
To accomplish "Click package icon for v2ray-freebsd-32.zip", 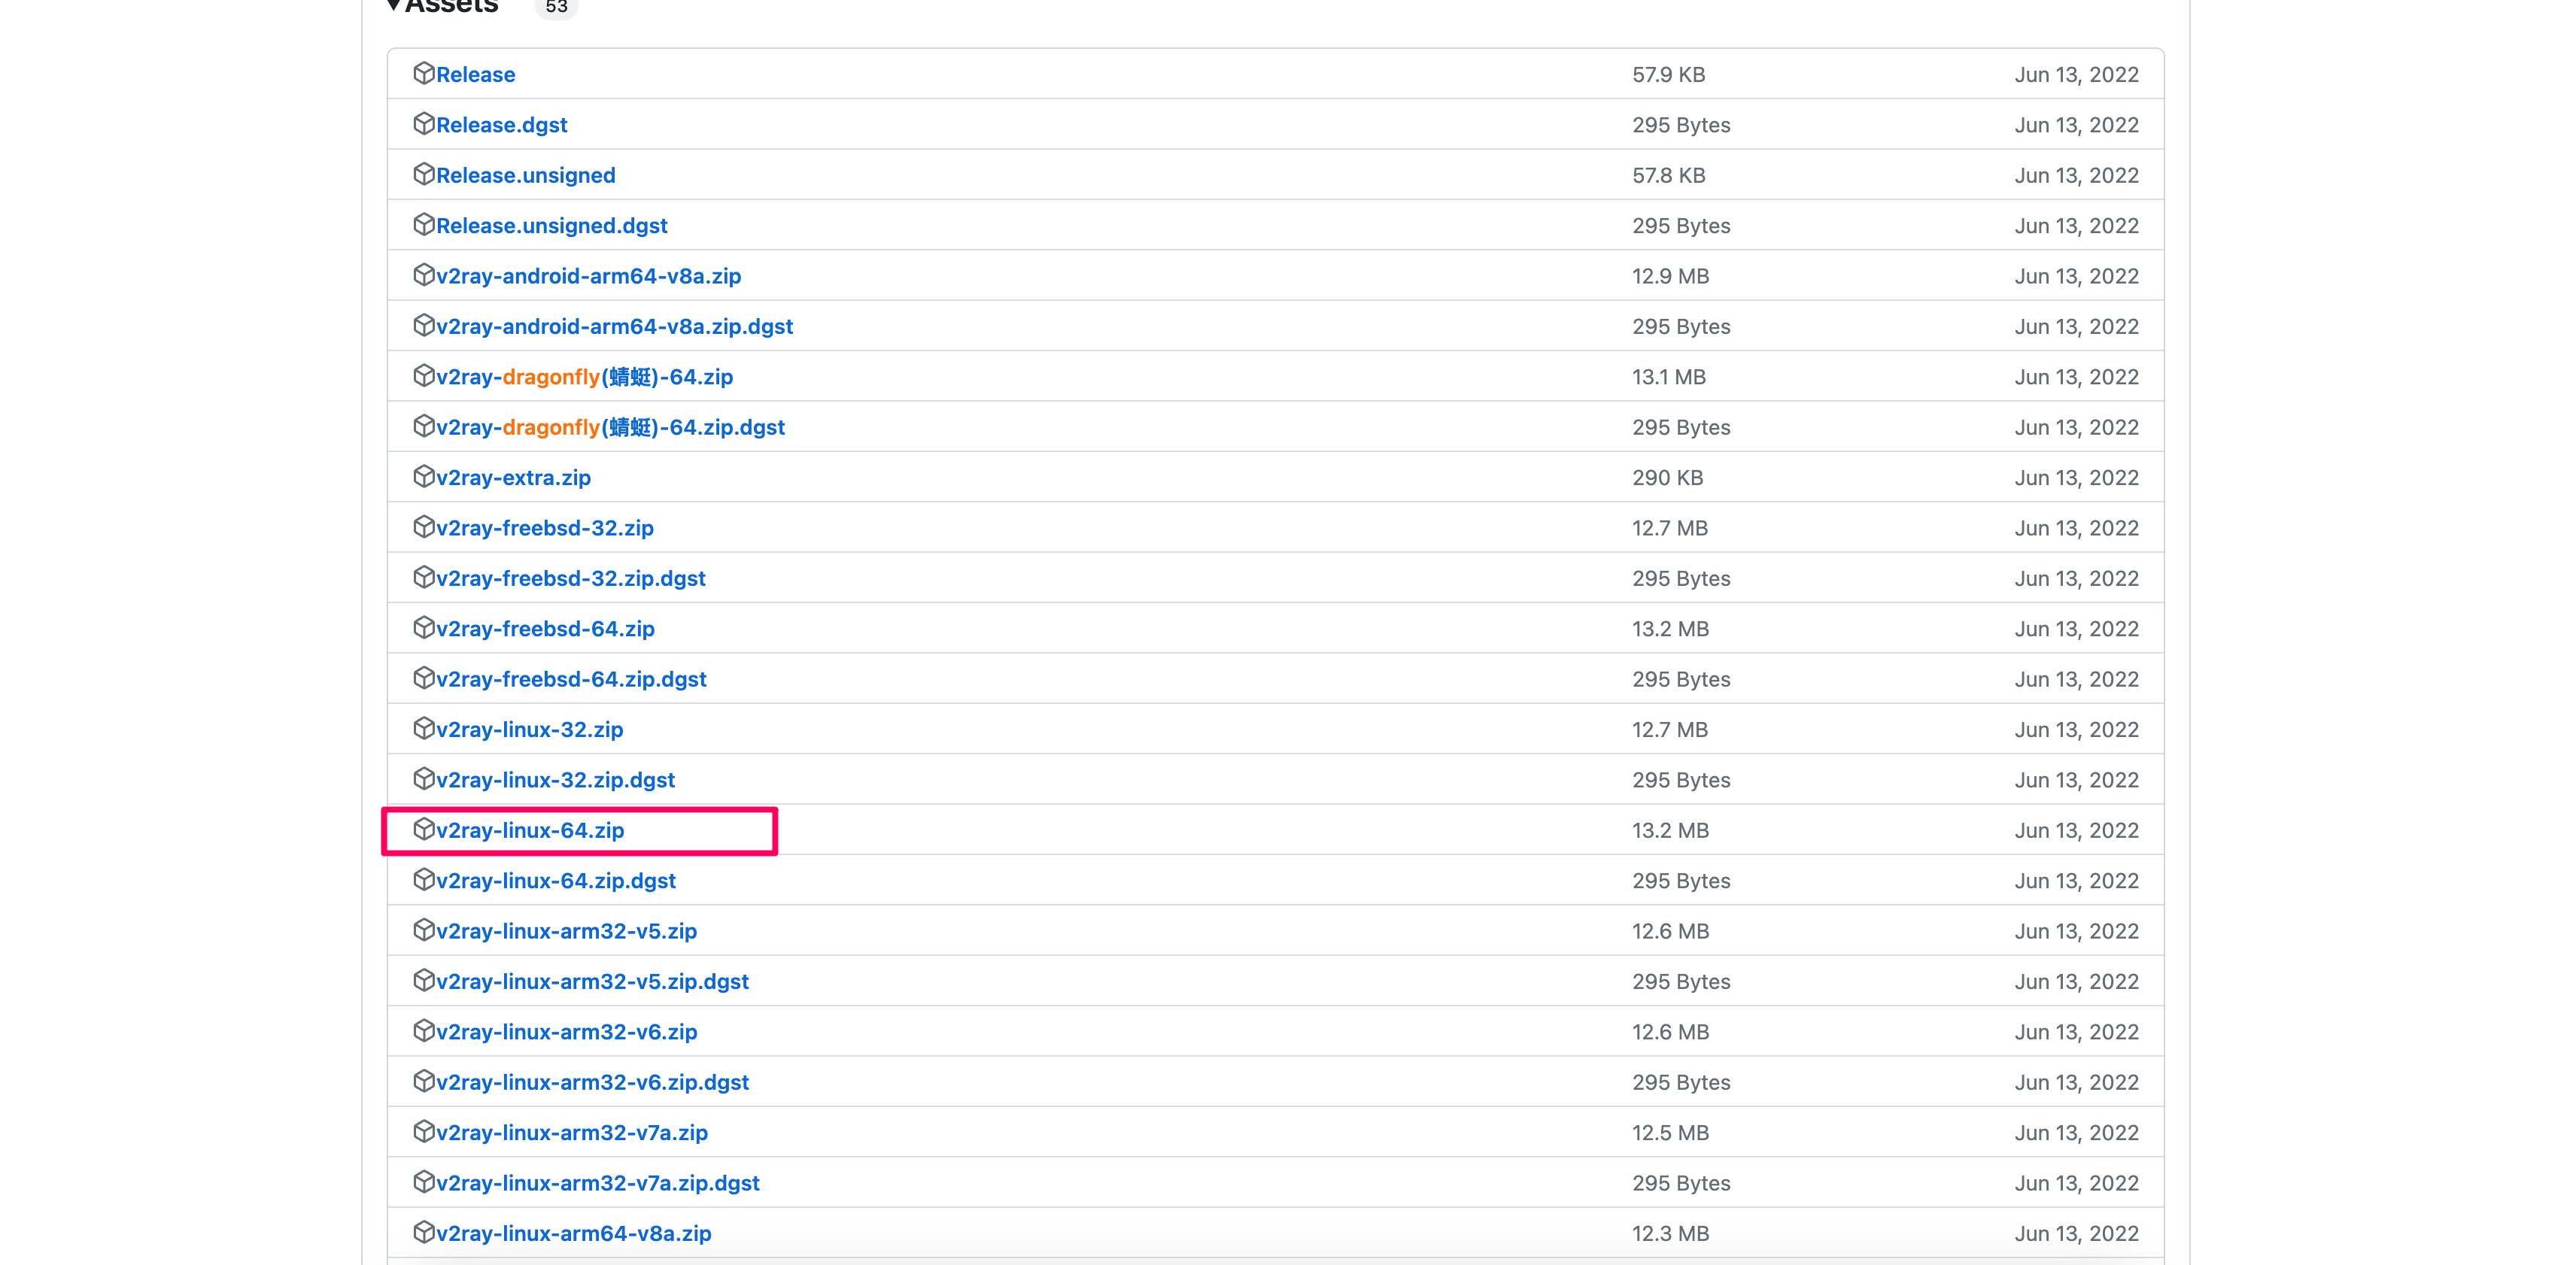I will [423, 526].
